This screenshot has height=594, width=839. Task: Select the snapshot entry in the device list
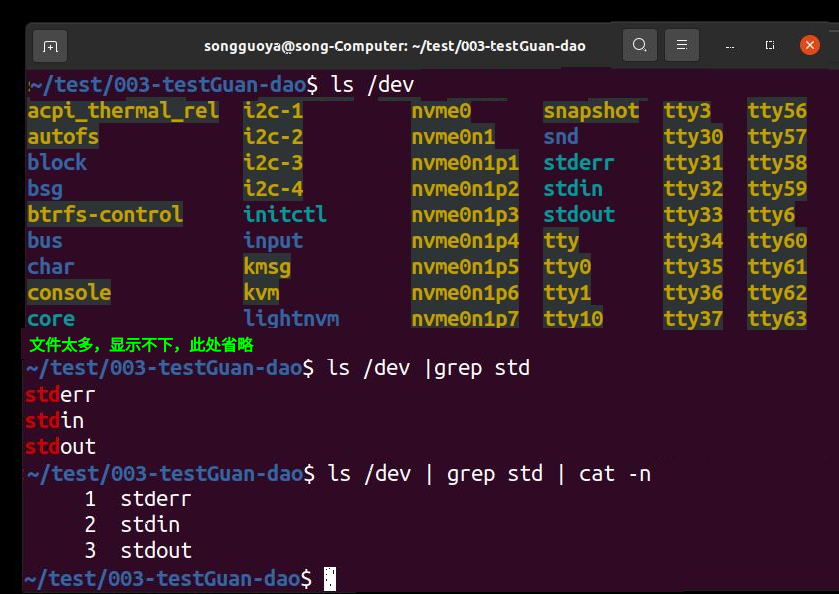[x=593, y=111]
